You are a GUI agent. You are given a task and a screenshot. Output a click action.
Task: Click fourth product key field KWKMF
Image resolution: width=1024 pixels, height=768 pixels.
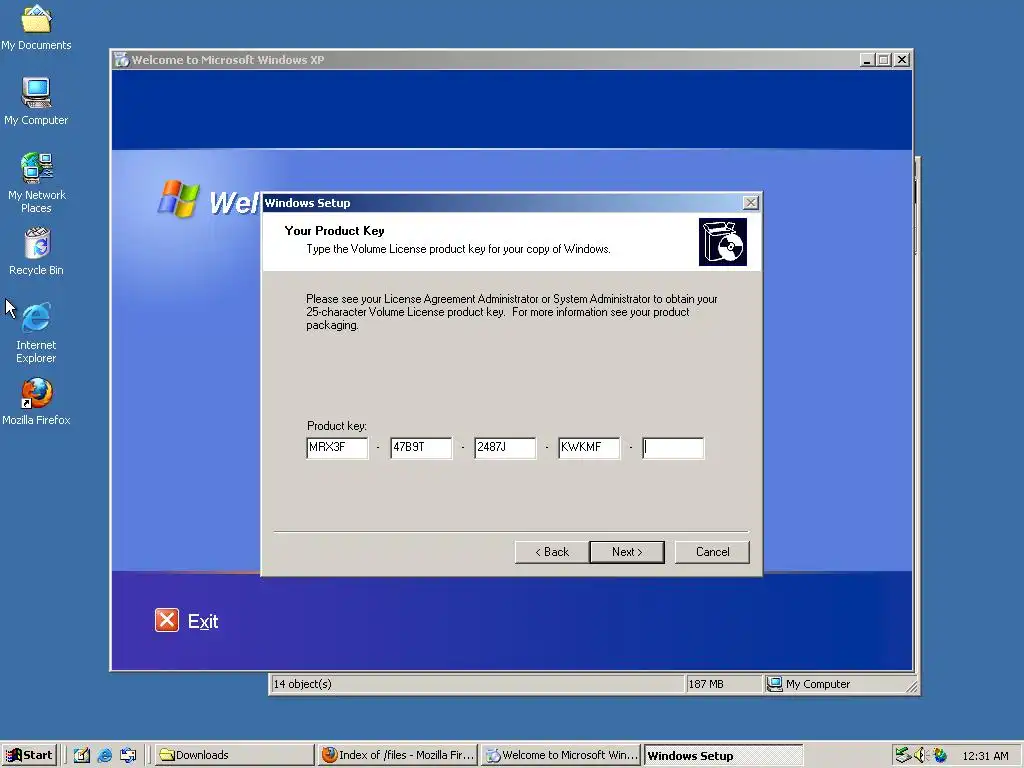click(x=589, y=448)
